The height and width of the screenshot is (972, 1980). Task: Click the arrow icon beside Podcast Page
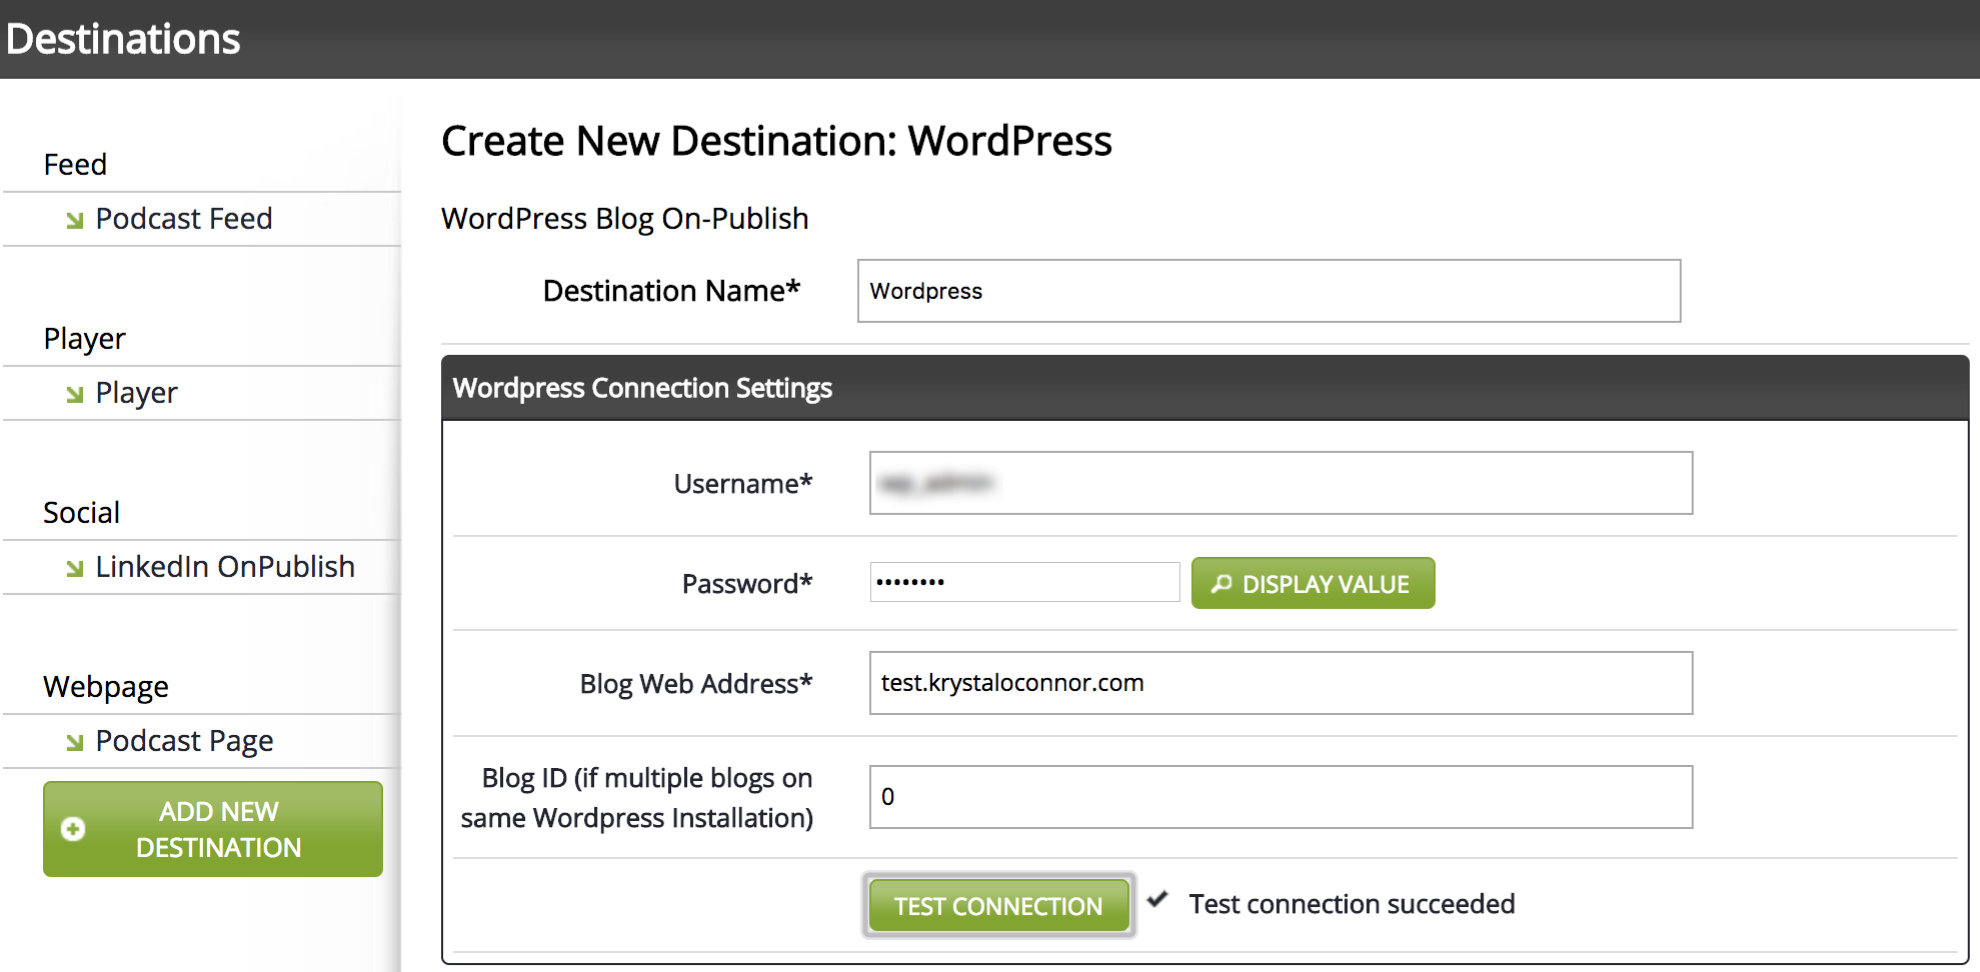75,743
